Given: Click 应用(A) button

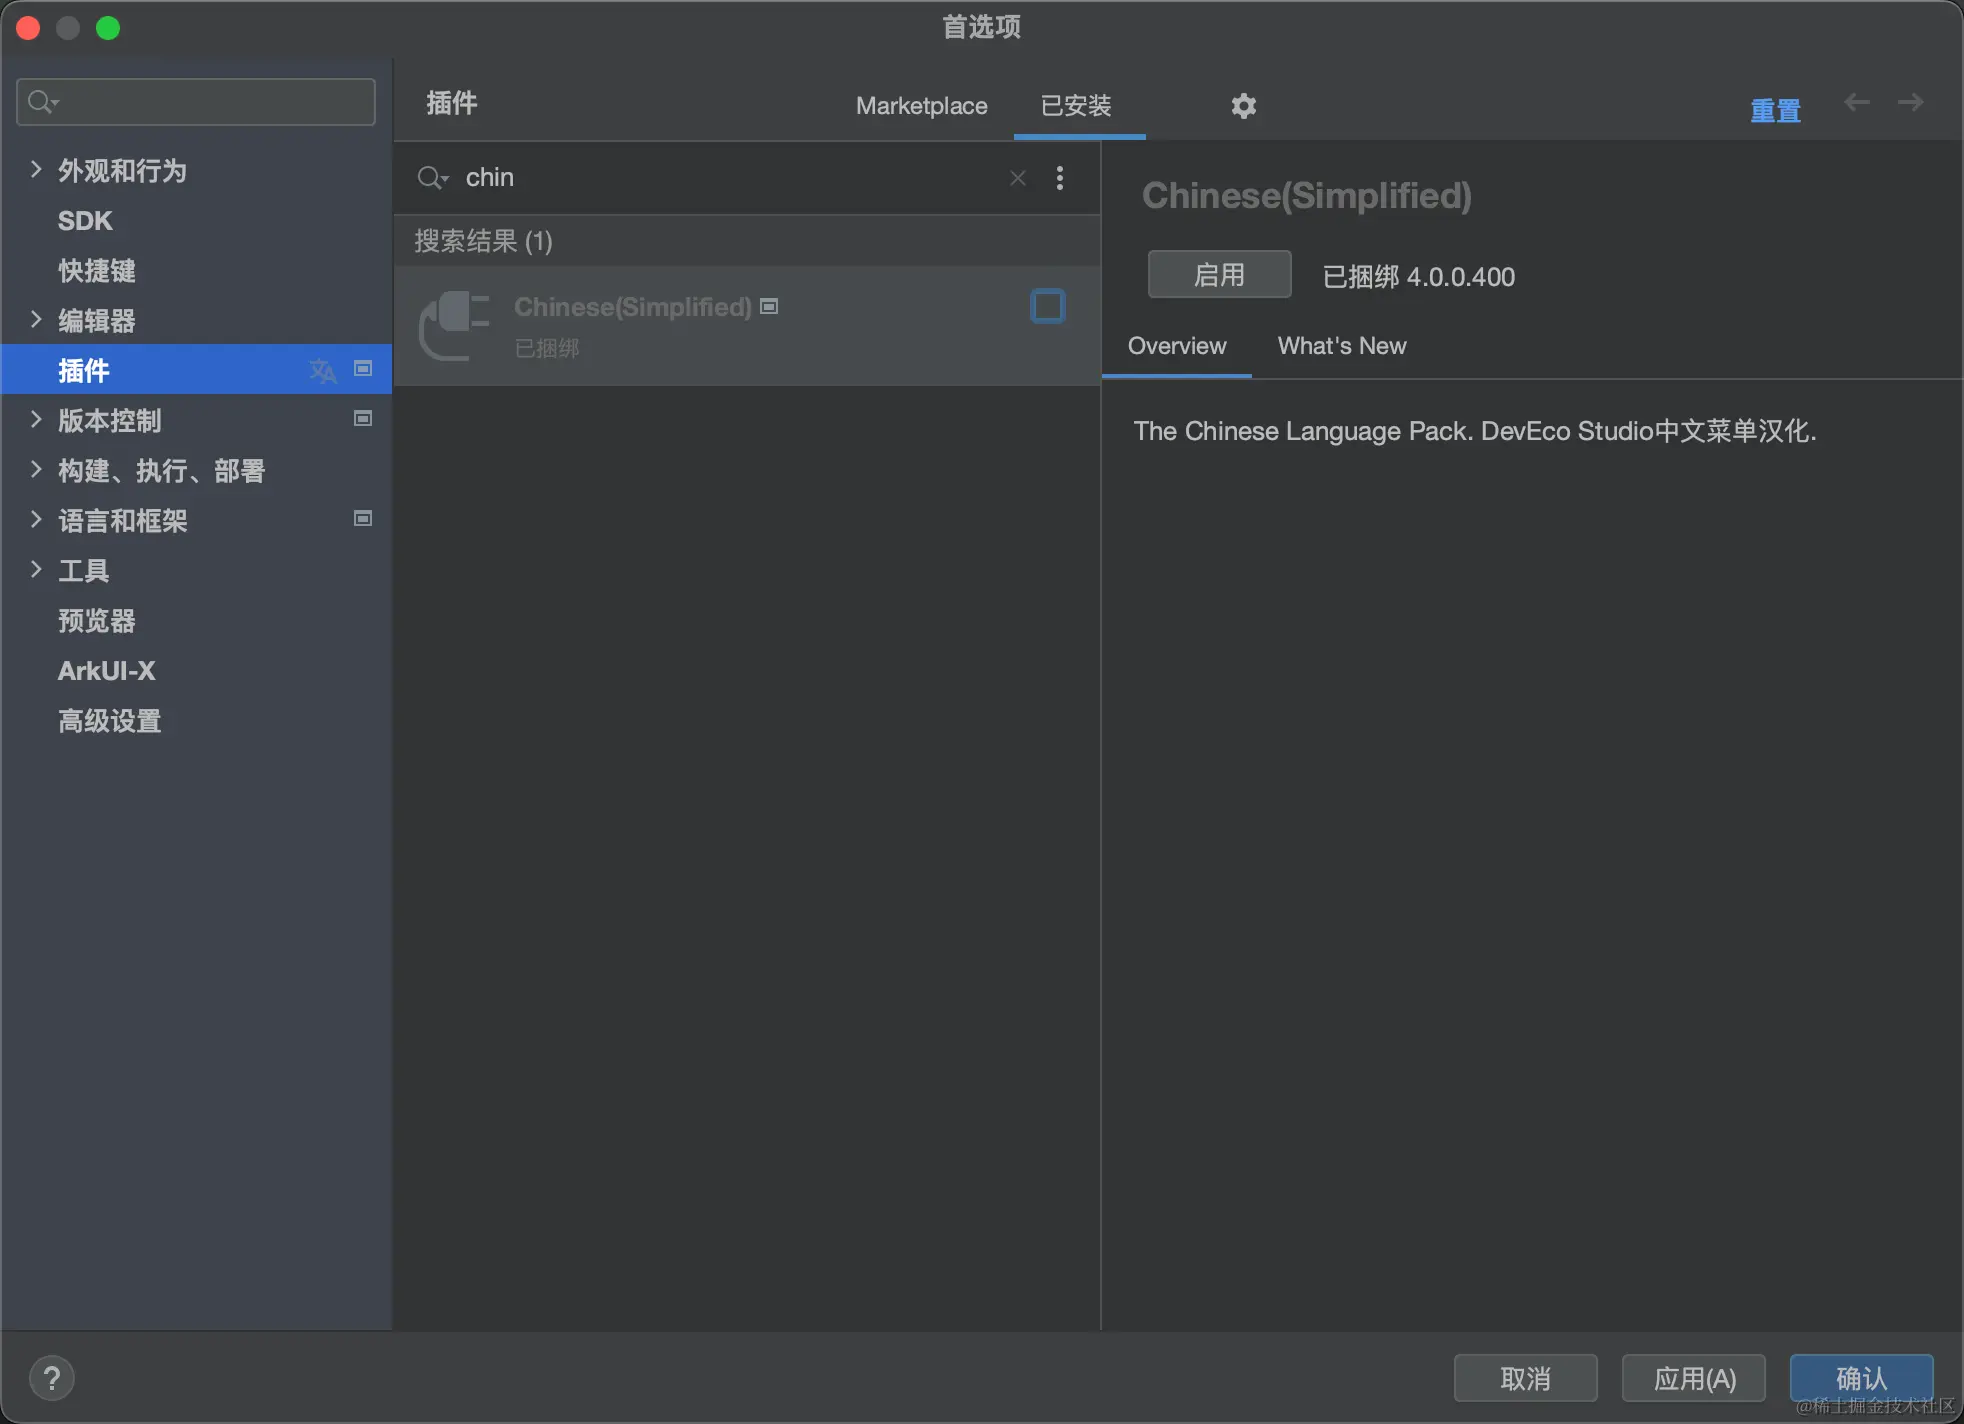Looking at the screenshot, I should pos(1694,1378).
